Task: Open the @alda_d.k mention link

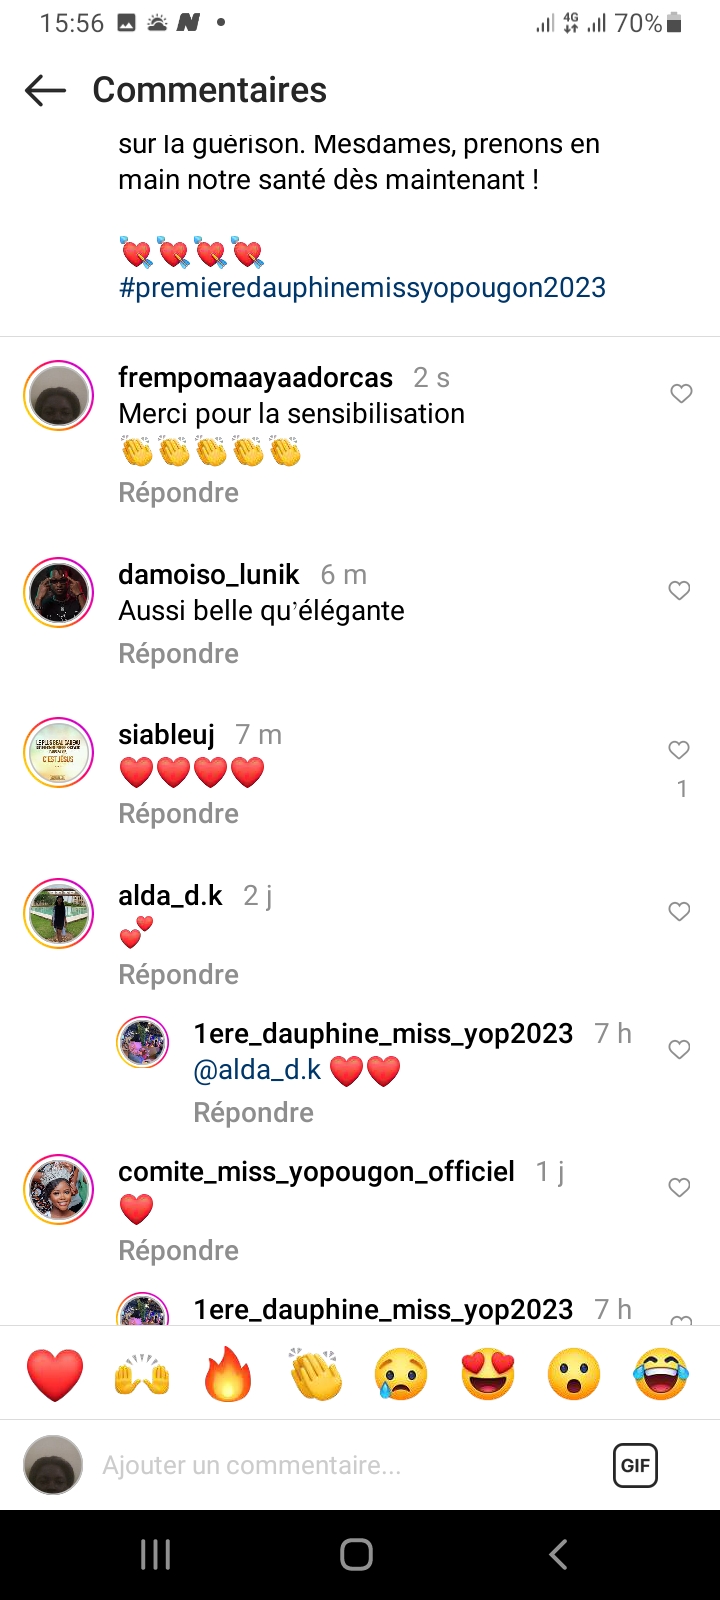Action: [257, 1070]
